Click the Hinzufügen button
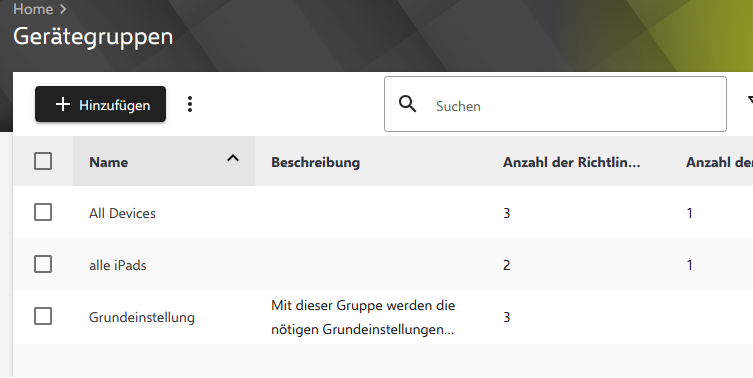 coord(100,104)
